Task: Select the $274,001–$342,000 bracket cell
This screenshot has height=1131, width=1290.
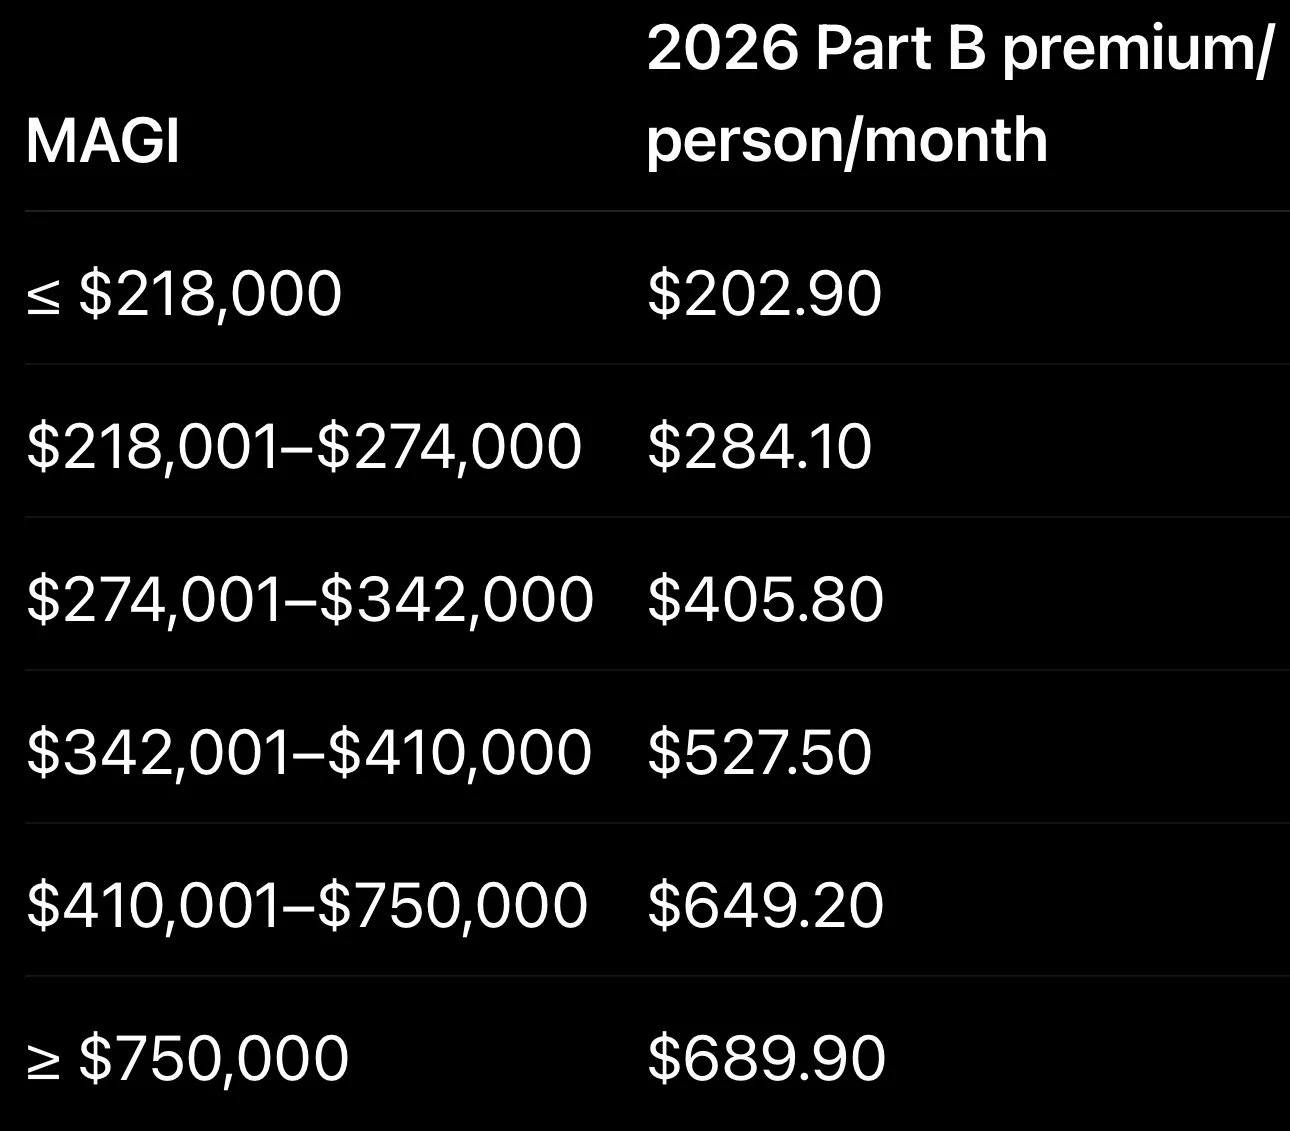Action: pos(310,600)
